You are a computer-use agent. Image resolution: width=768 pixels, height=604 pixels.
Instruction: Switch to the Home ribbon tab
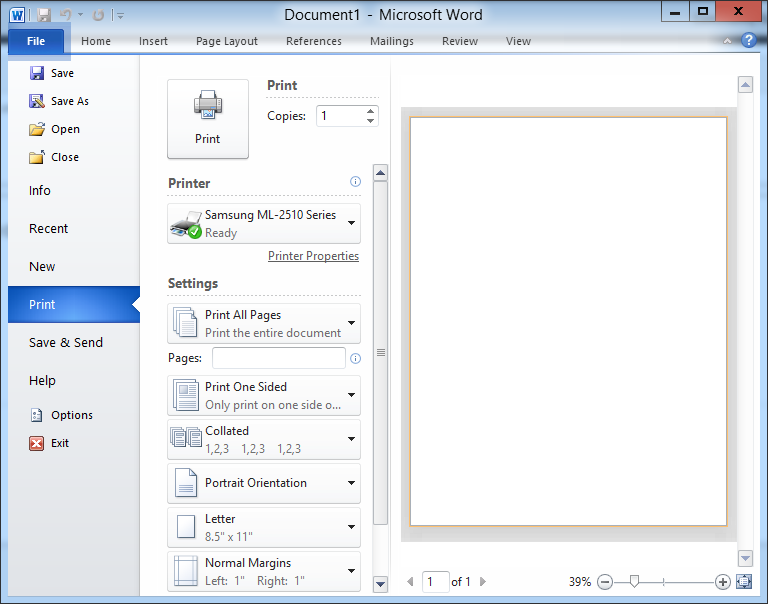[x=96, y=41]
